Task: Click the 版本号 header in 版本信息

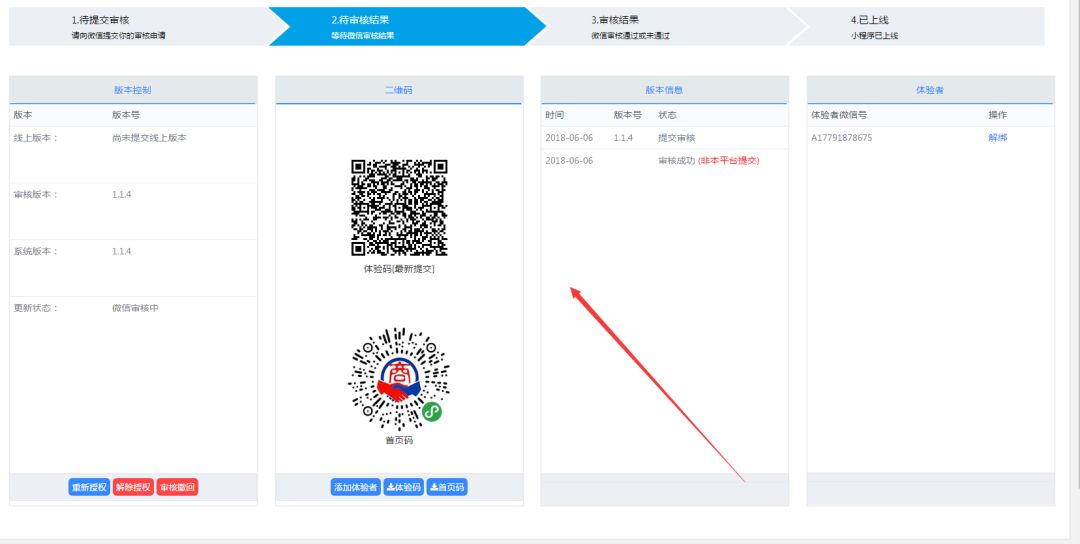Action: click(x=627, y=115)
